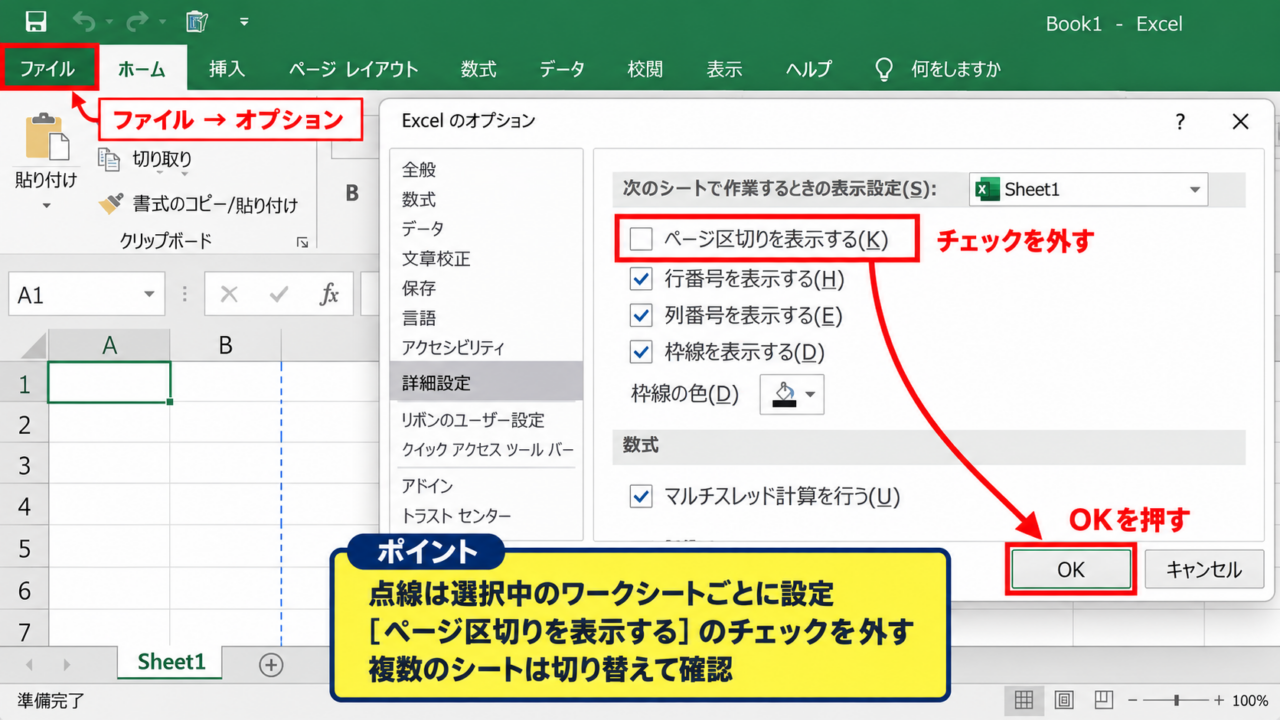Switch to the 数式 ribbon tab
Image resolution: width=1280 pixels, height=720 pixels.
(x=478, y=69)
